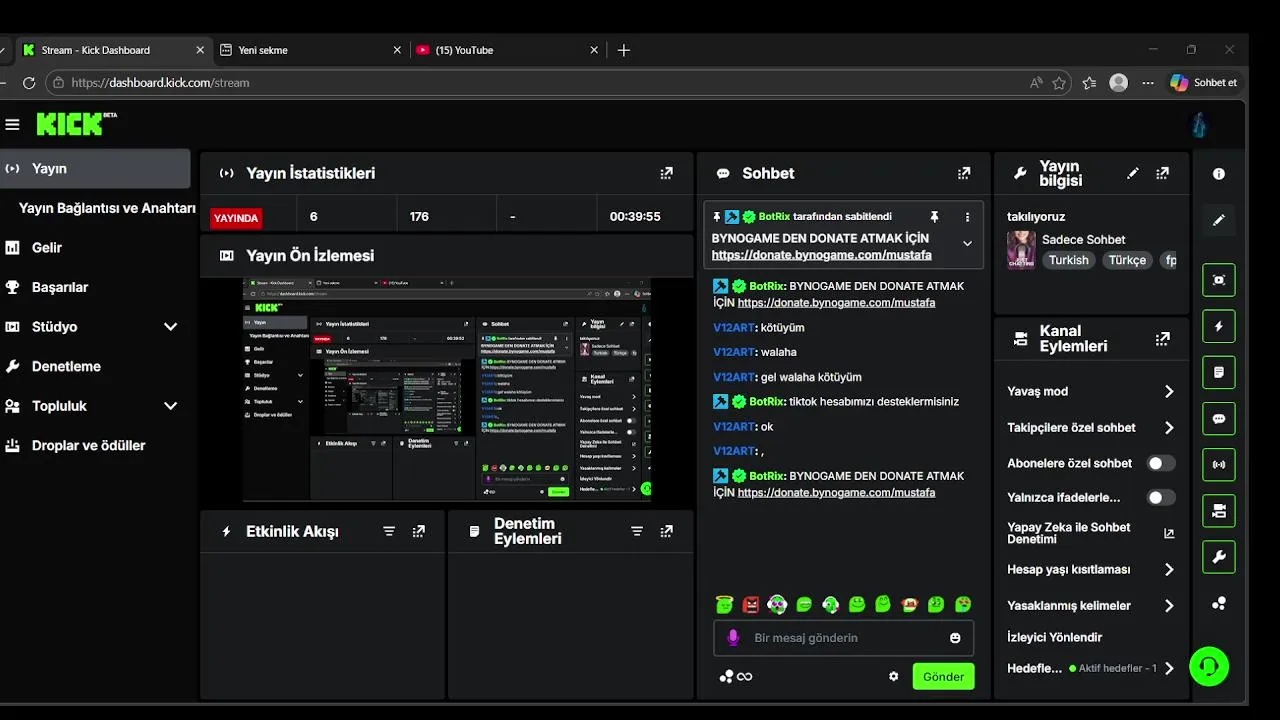The height and width of the screenshot is (720, 1280).
Task: Open Yapay Zeka ile Sohbet Denetimi link
Action: pos(1090,533)
